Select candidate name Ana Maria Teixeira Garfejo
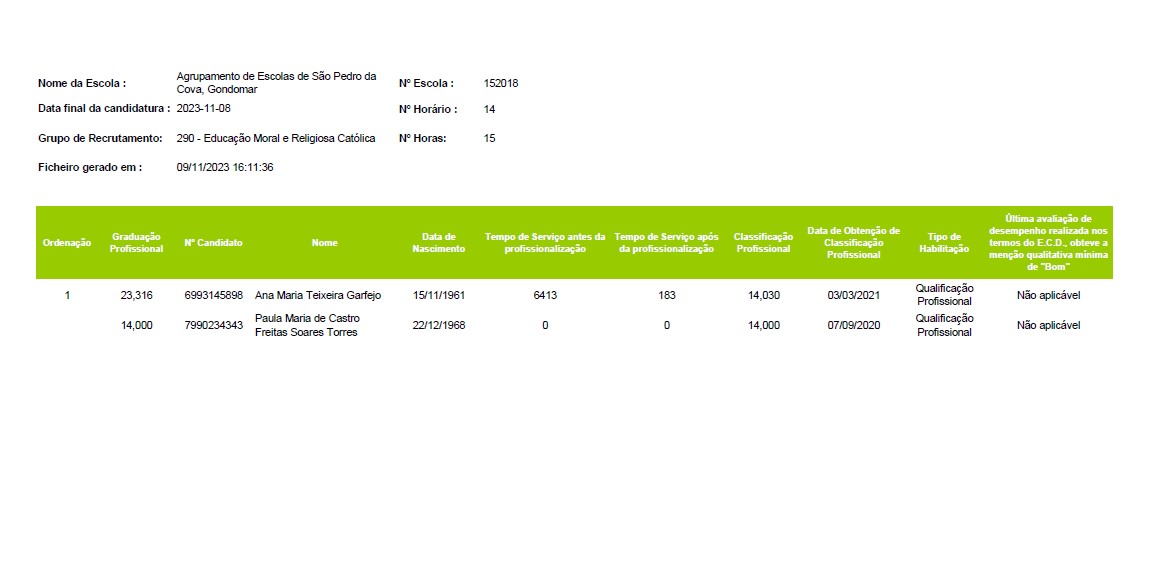 [x=318, y=296]
